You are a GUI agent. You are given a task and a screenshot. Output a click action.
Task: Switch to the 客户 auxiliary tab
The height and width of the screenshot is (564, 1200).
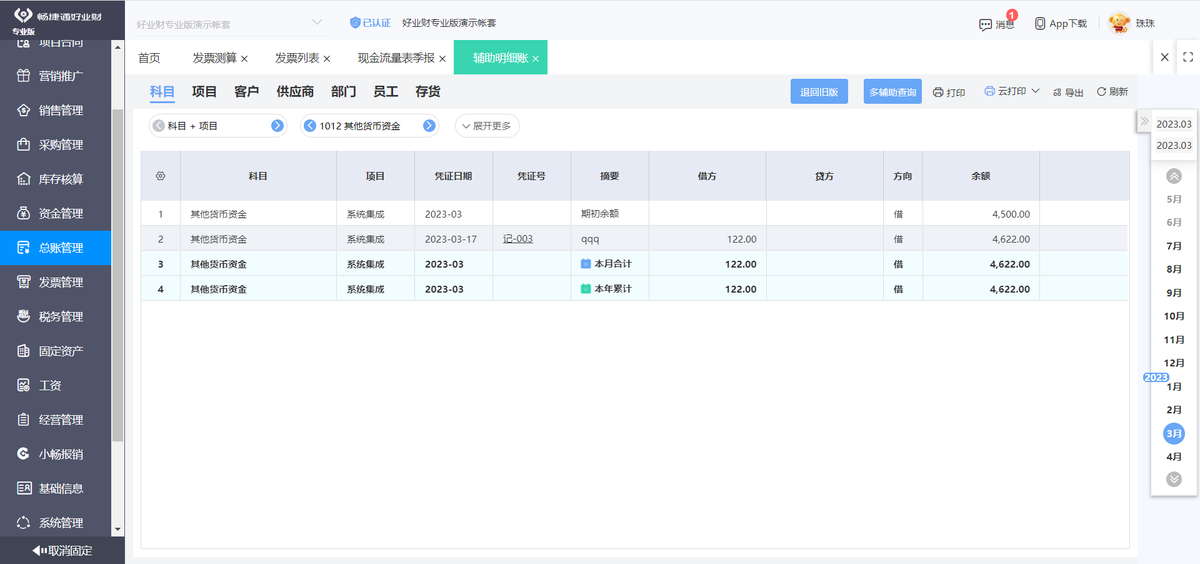246,92
